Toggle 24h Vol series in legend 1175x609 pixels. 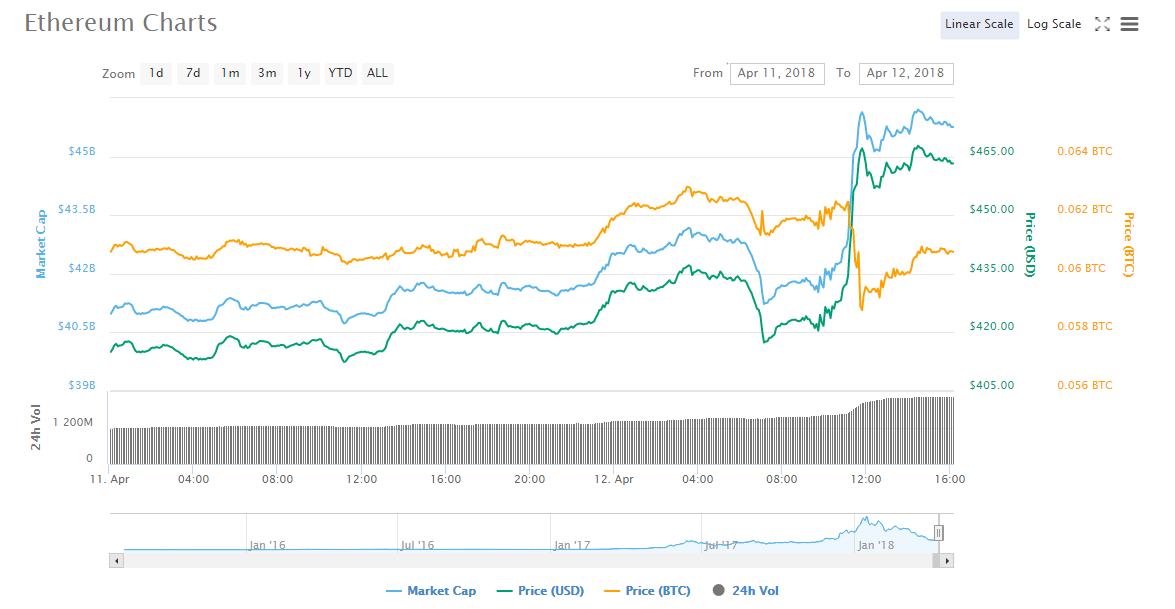point(746,591)
